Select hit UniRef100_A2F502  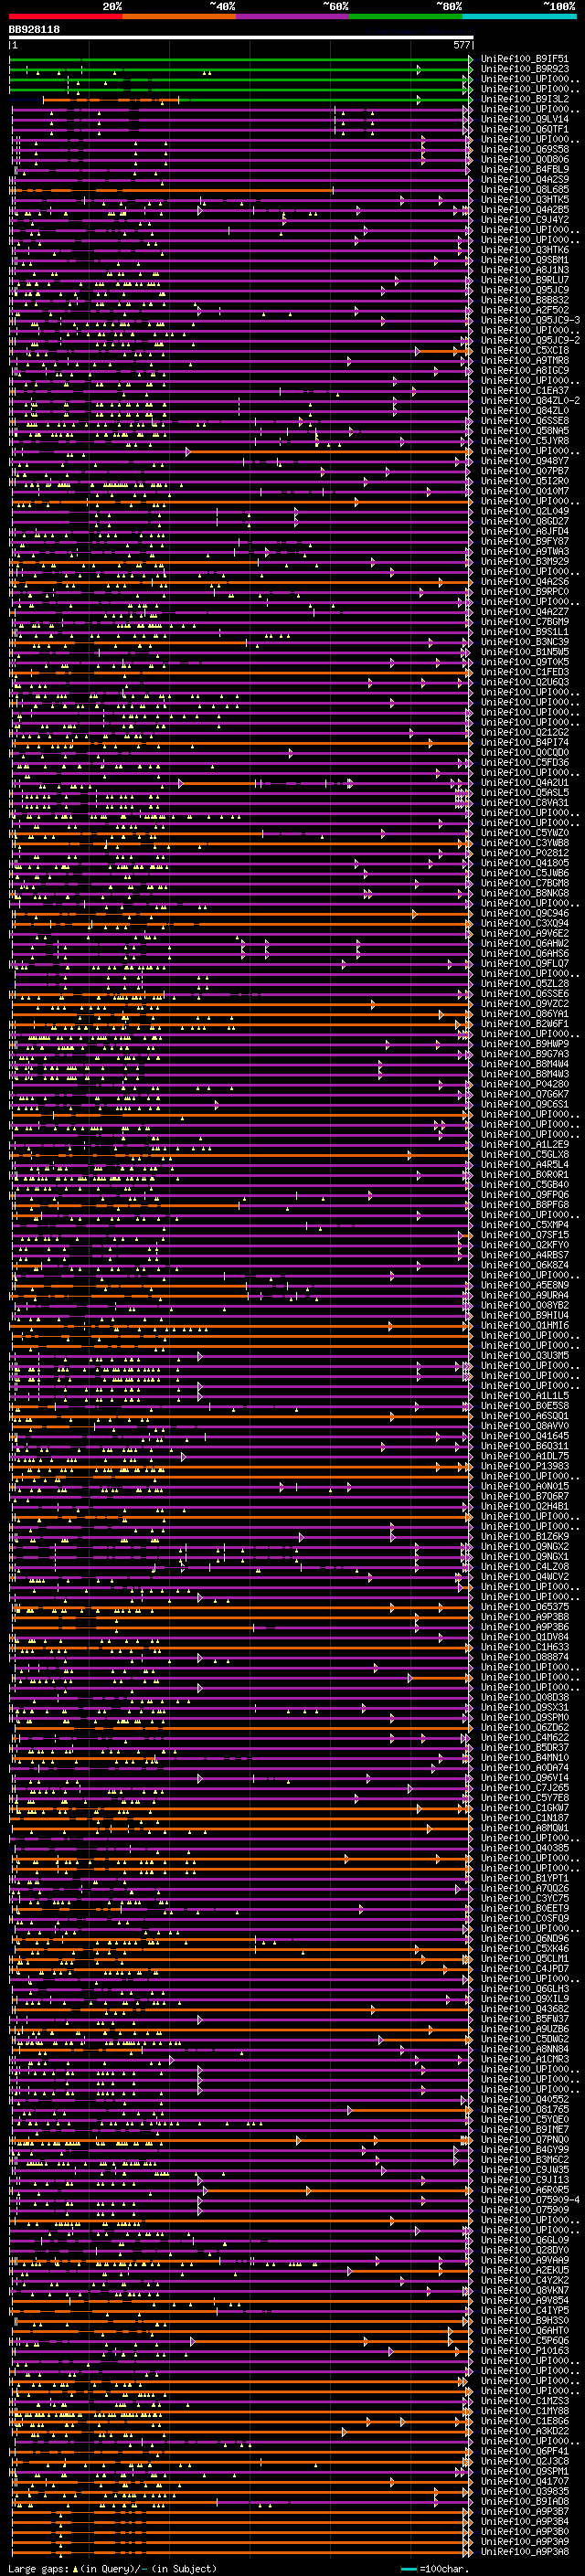(524, 310)
